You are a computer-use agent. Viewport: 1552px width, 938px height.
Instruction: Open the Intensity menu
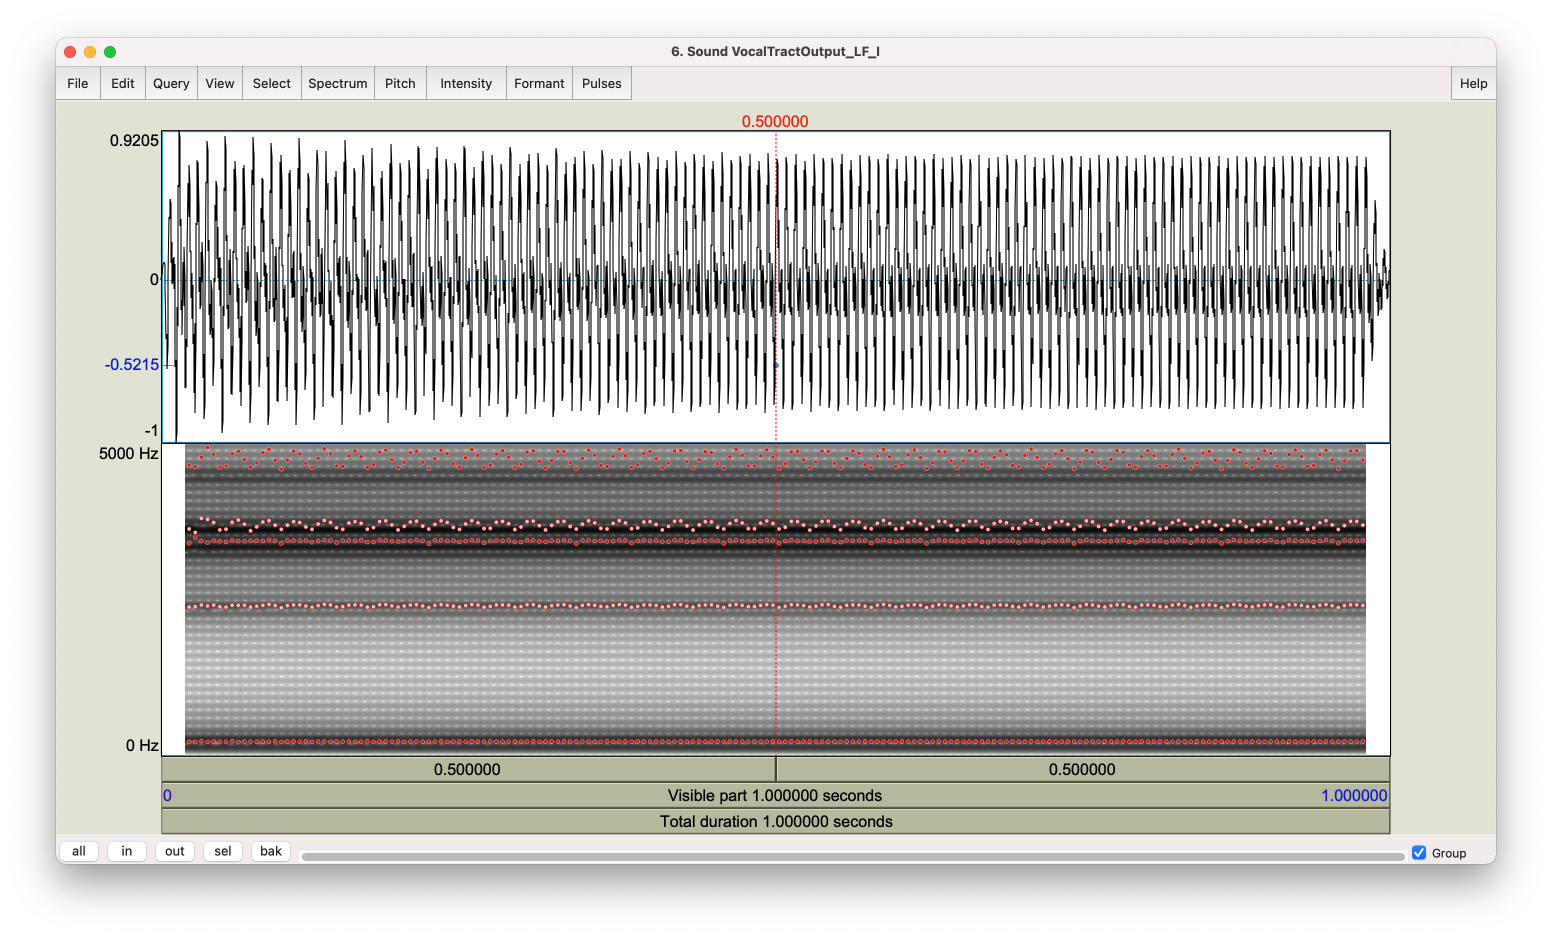[466, 84]
